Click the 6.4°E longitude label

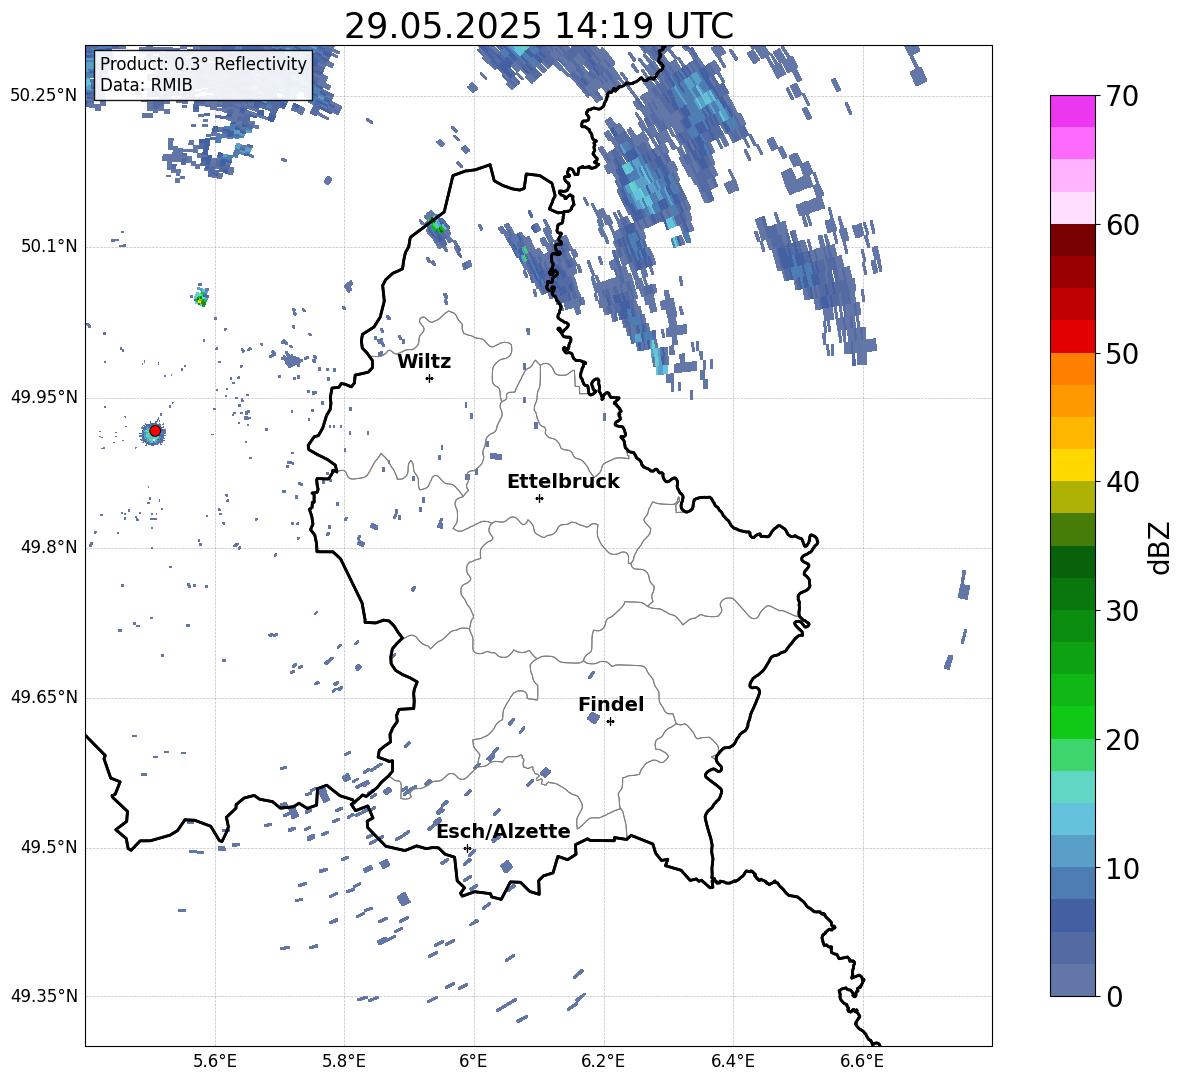pyautogui.click(x=732, y=1061)
